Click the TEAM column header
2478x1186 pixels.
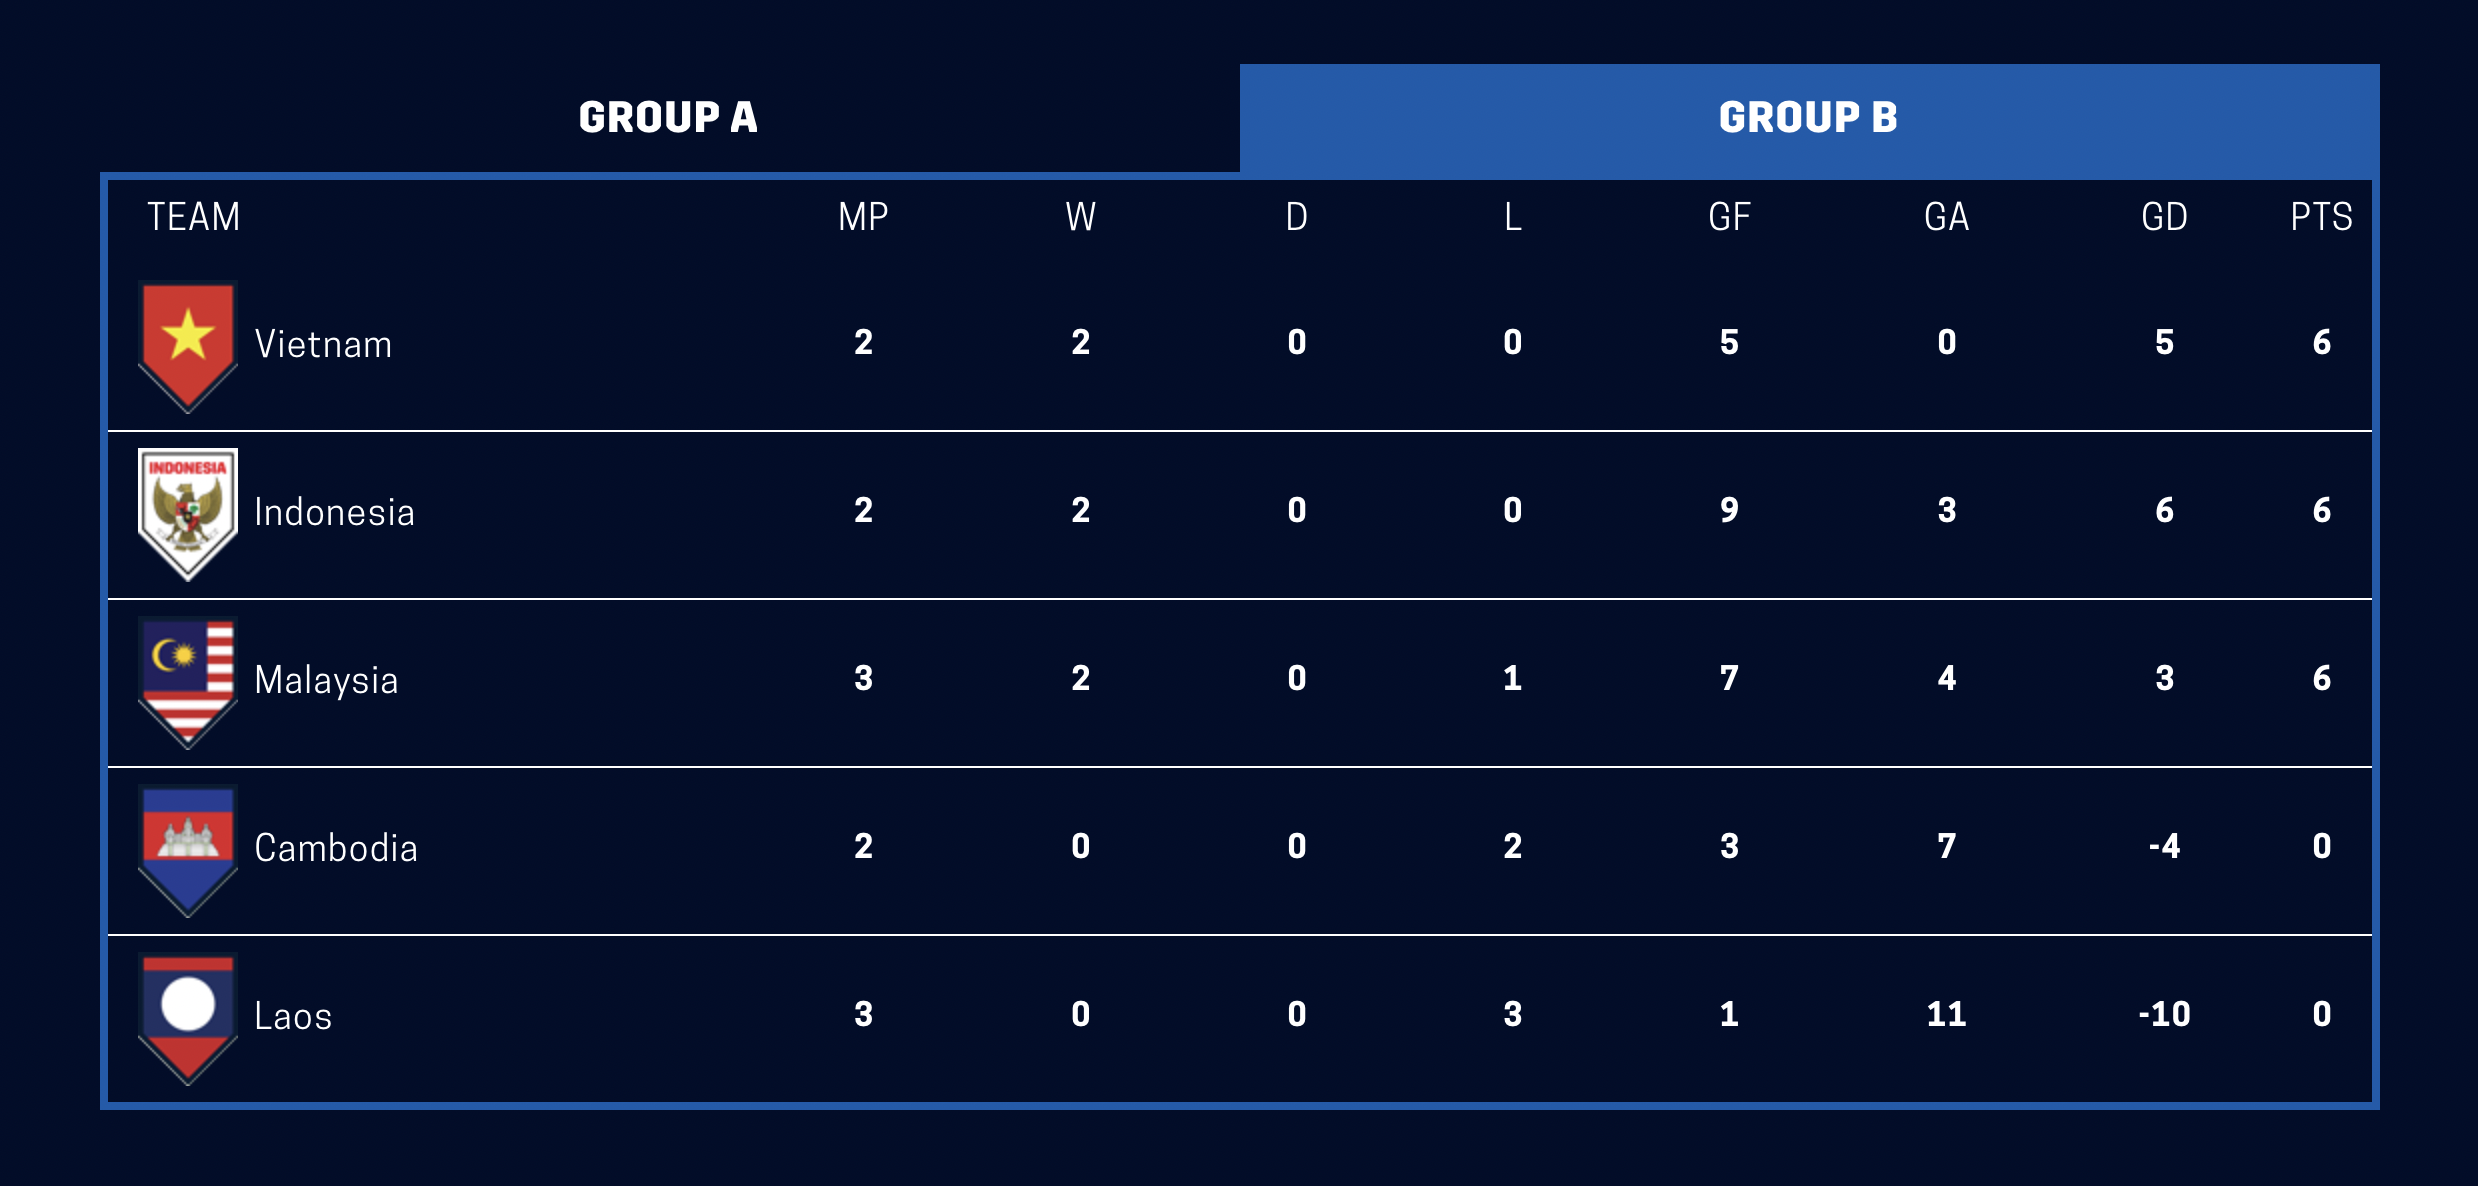193,217
